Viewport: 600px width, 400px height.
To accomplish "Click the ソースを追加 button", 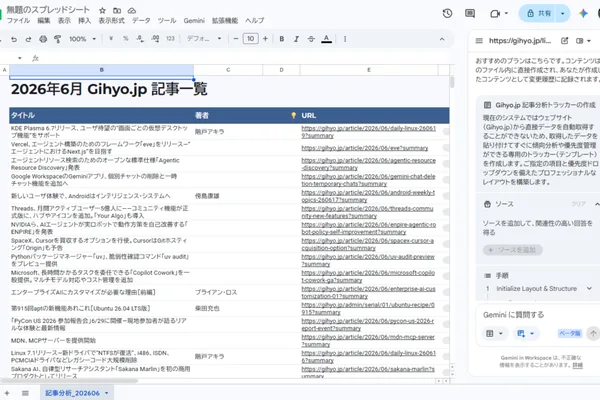I will [513, 250].
